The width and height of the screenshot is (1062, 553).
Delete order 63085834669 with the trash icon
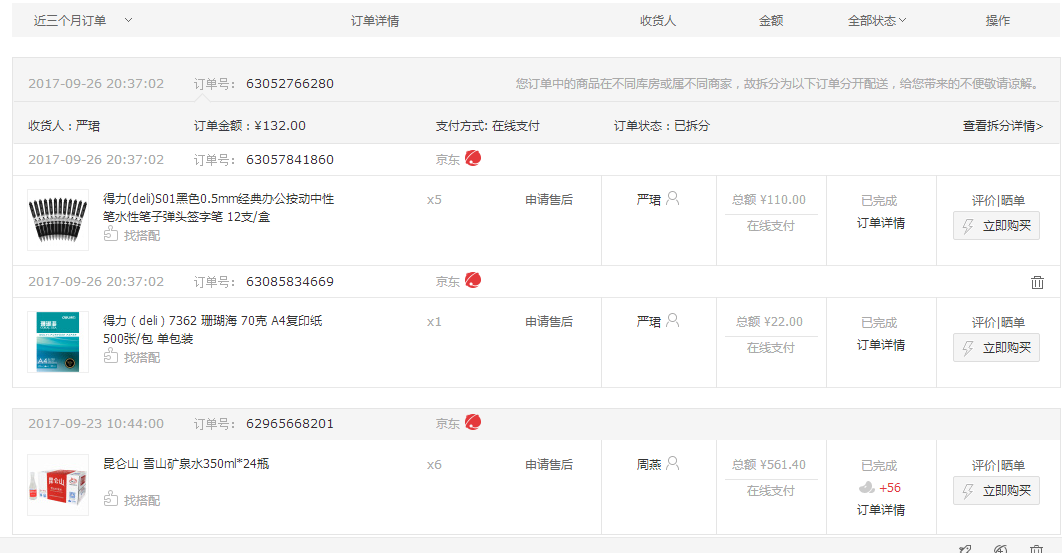click(1037, 282)
